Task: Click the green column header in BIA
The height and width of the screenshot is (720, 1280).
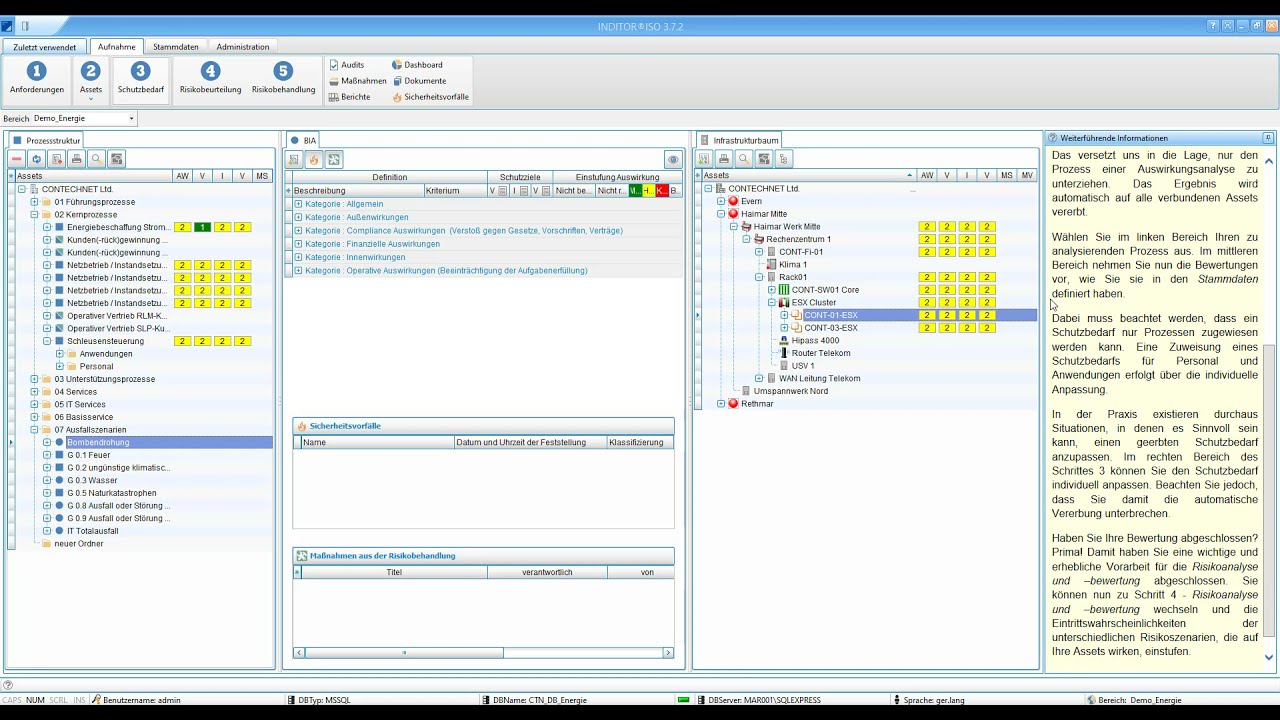Action: click(x=634, y=190)
